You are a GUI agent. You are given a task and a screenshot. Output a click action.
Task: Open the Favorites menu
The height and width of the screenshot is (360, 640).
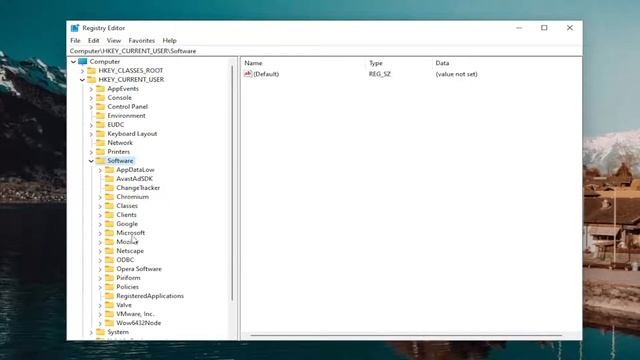(x=142, y=40)
